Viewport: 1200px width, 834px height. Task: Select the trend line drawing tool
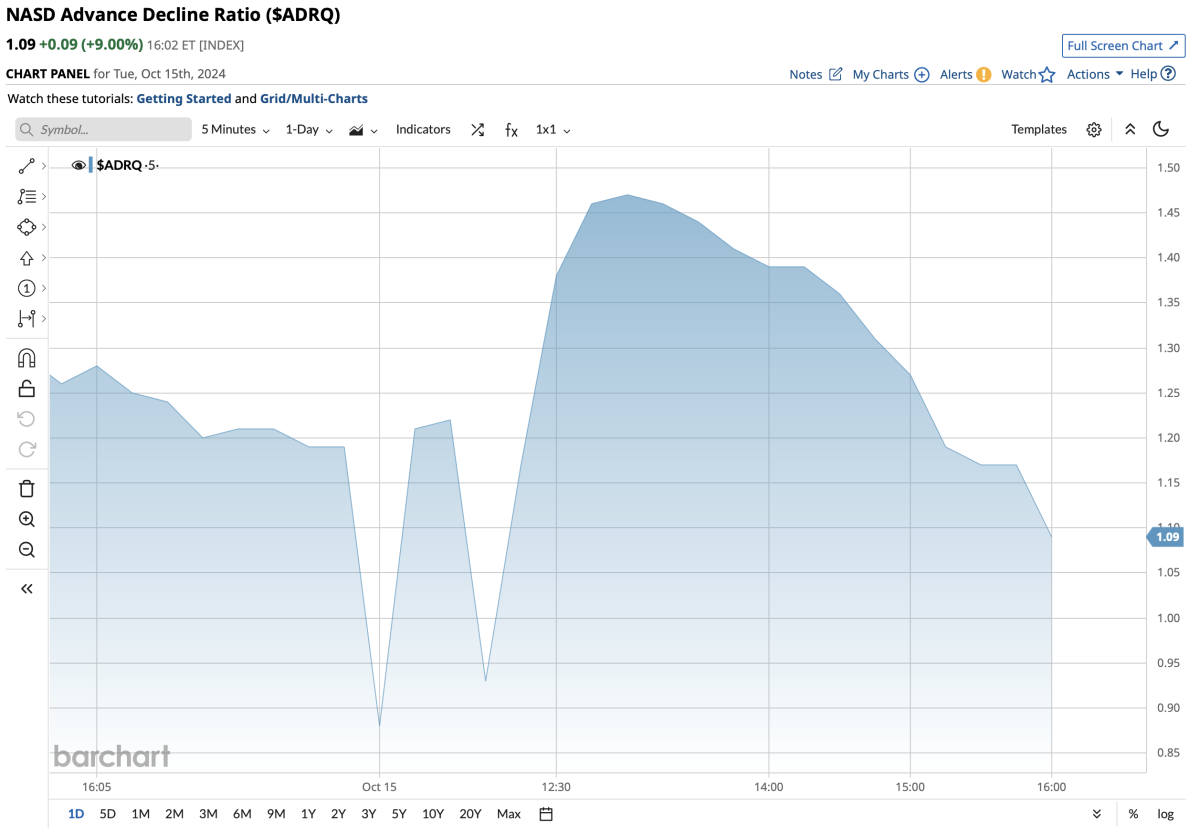click(27, 166)
